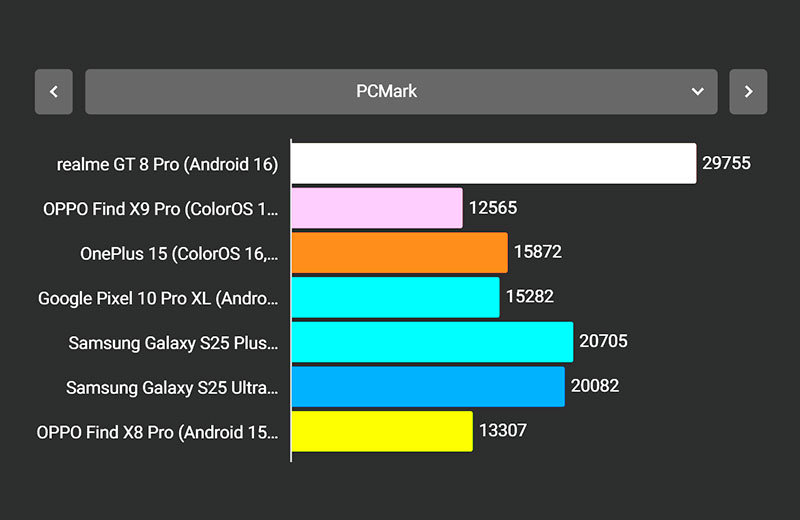
Task: Click the white realme GT 8 Pro bar
Action: [493, 164]
